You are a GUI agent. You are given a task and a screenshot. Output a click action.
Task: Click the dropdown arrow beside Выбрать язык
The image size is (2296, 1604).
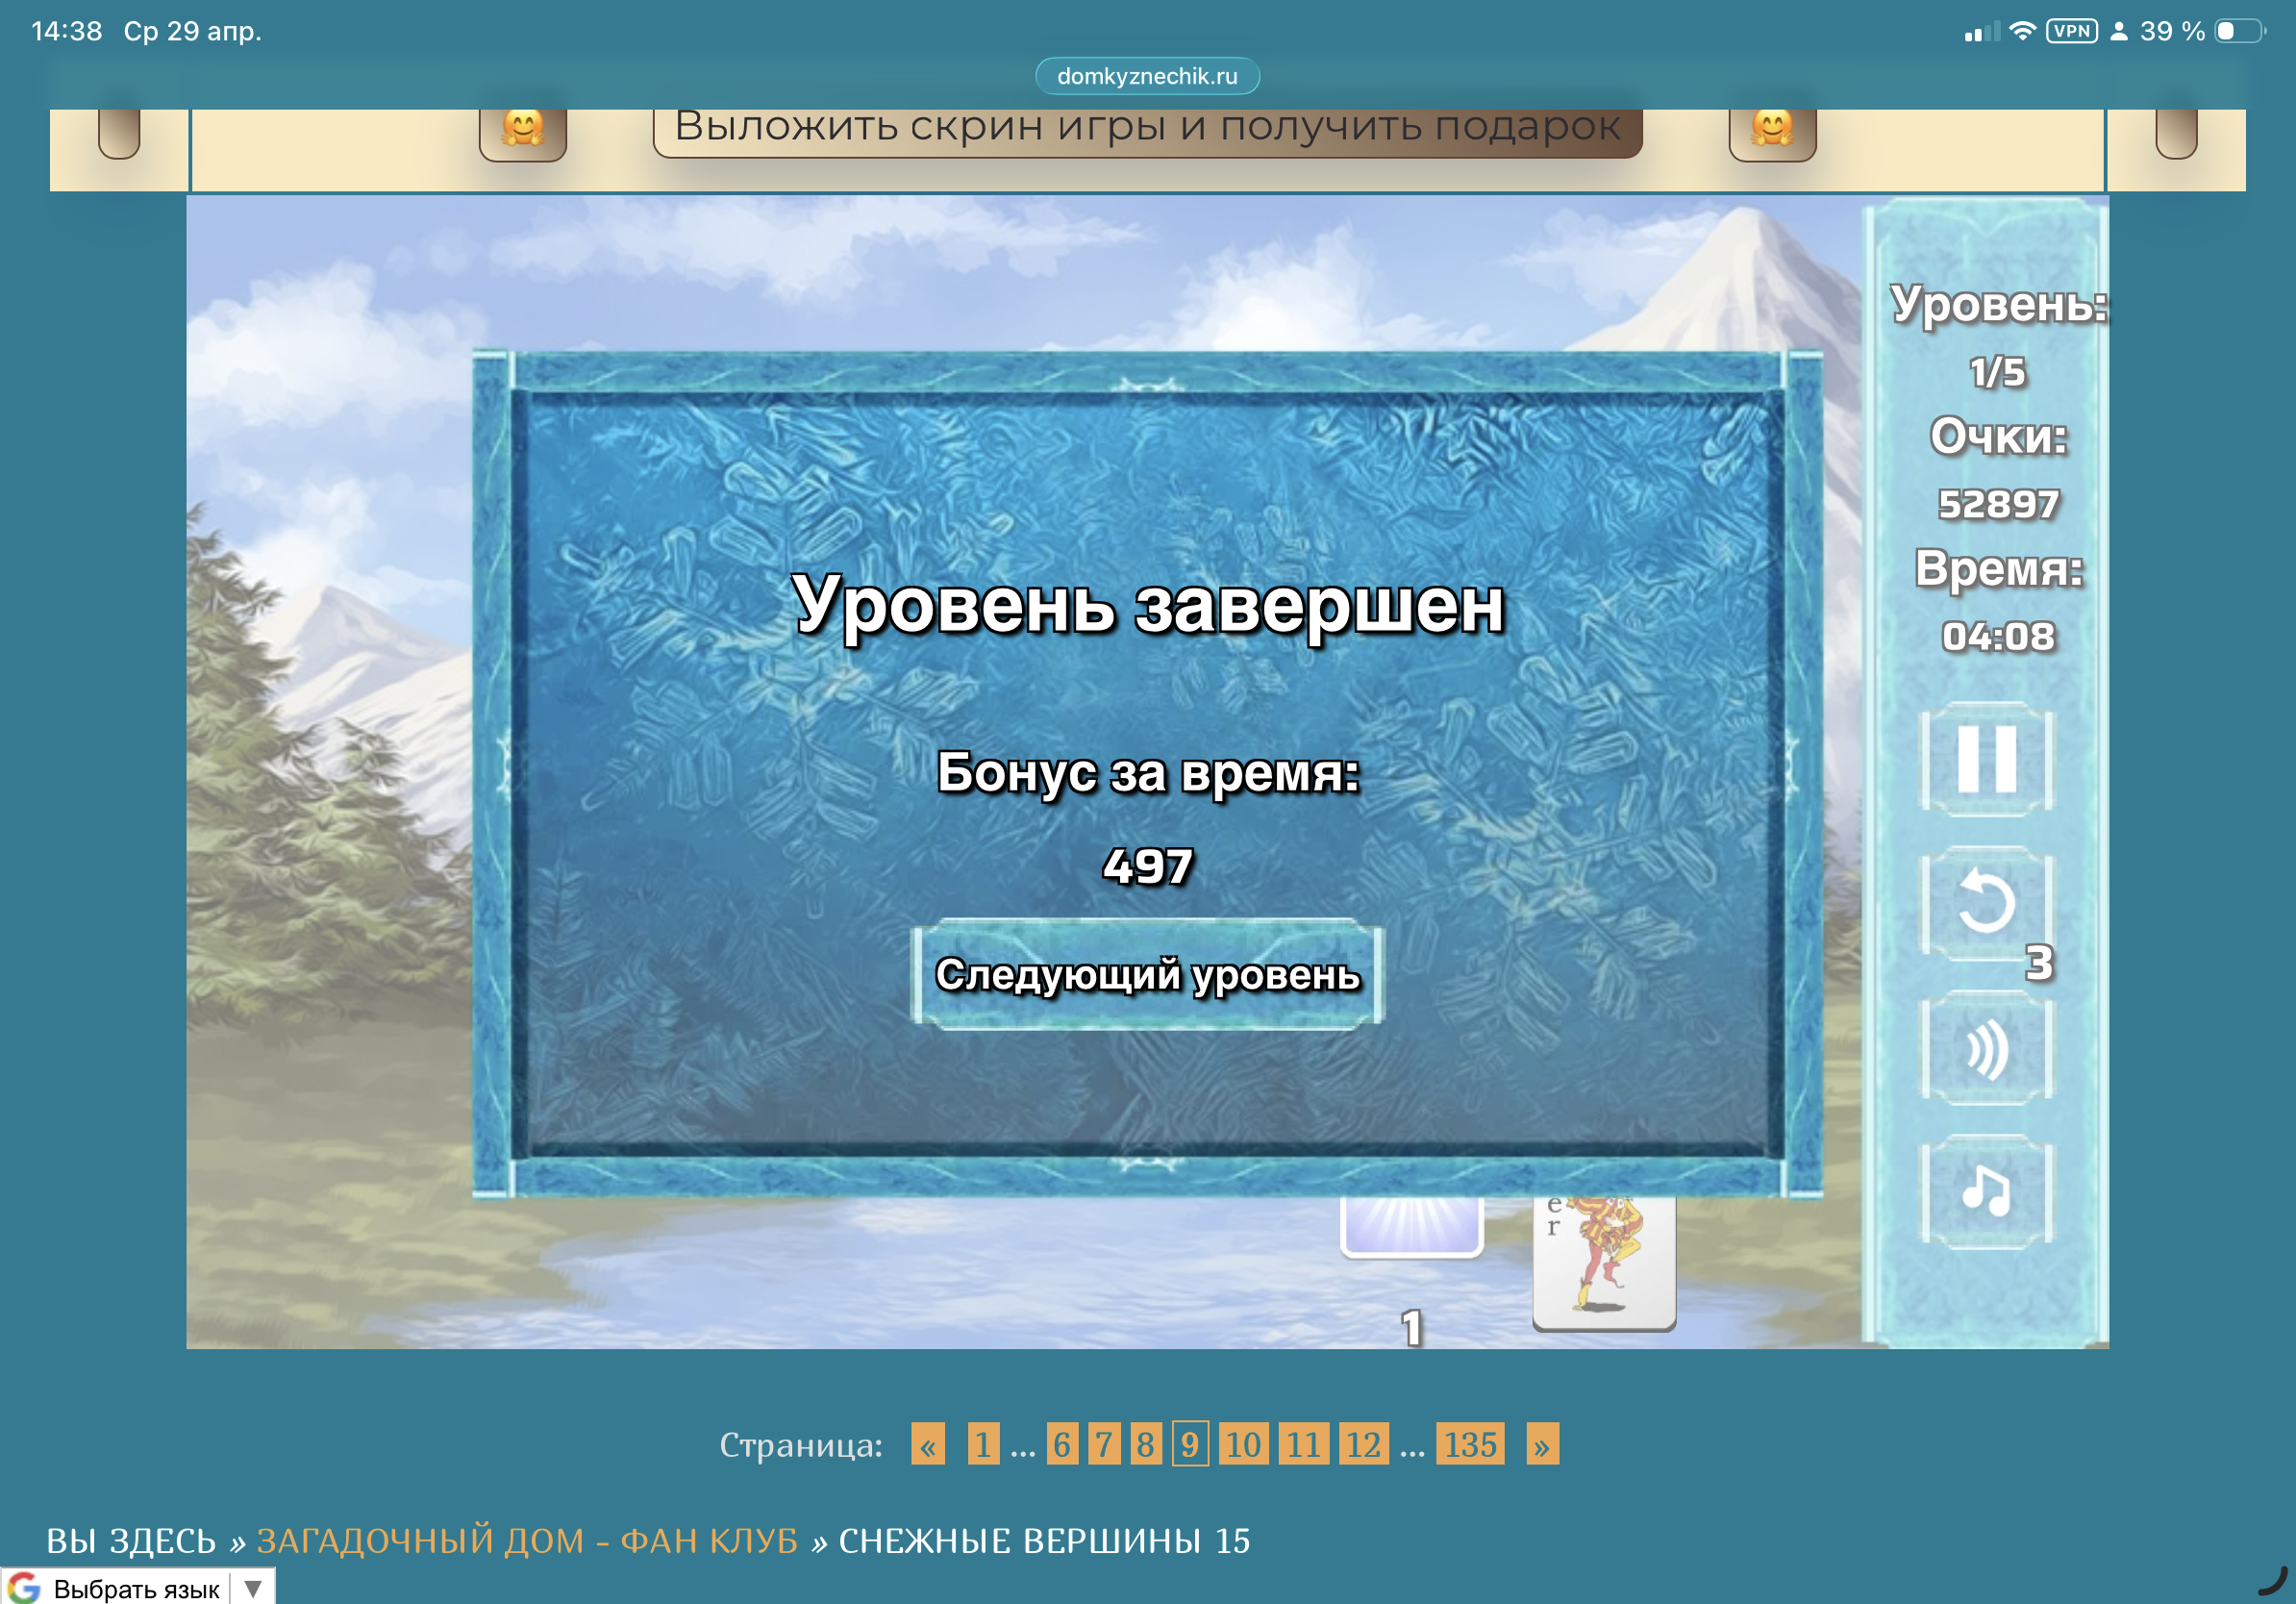[x=253, y=1588]
